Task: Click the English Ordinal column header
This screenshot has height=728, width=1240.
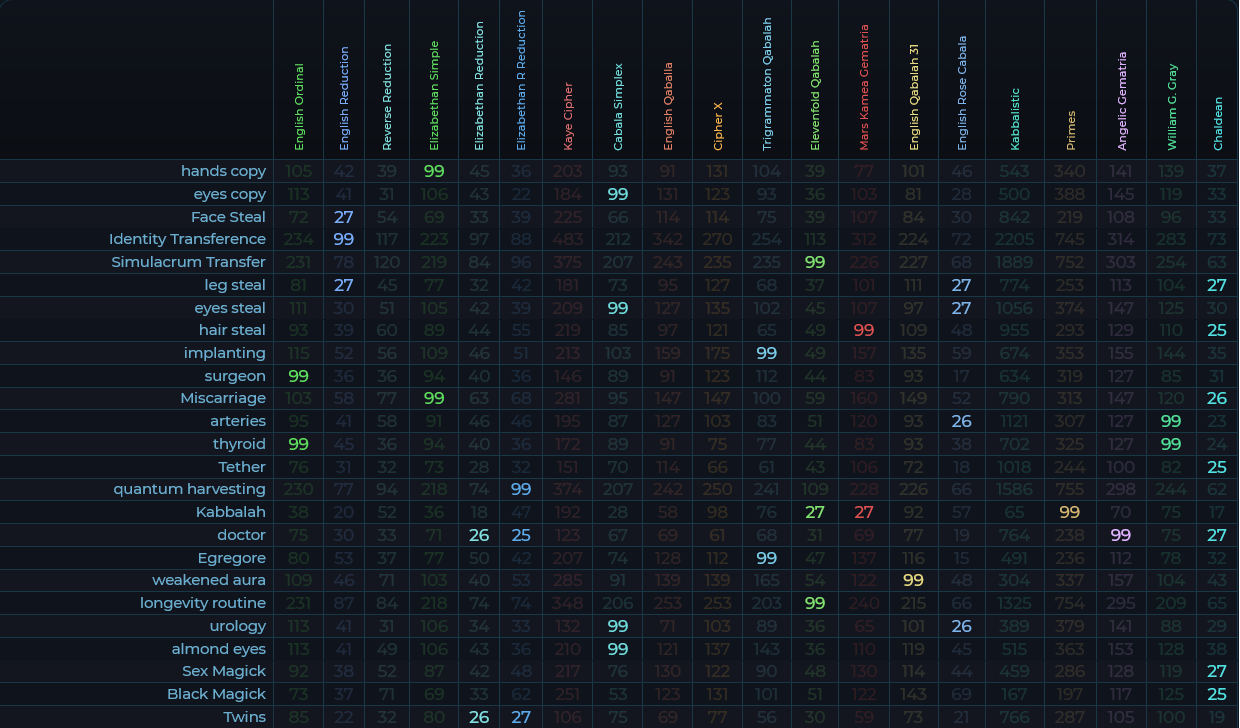Action: (x=299, y=108)
